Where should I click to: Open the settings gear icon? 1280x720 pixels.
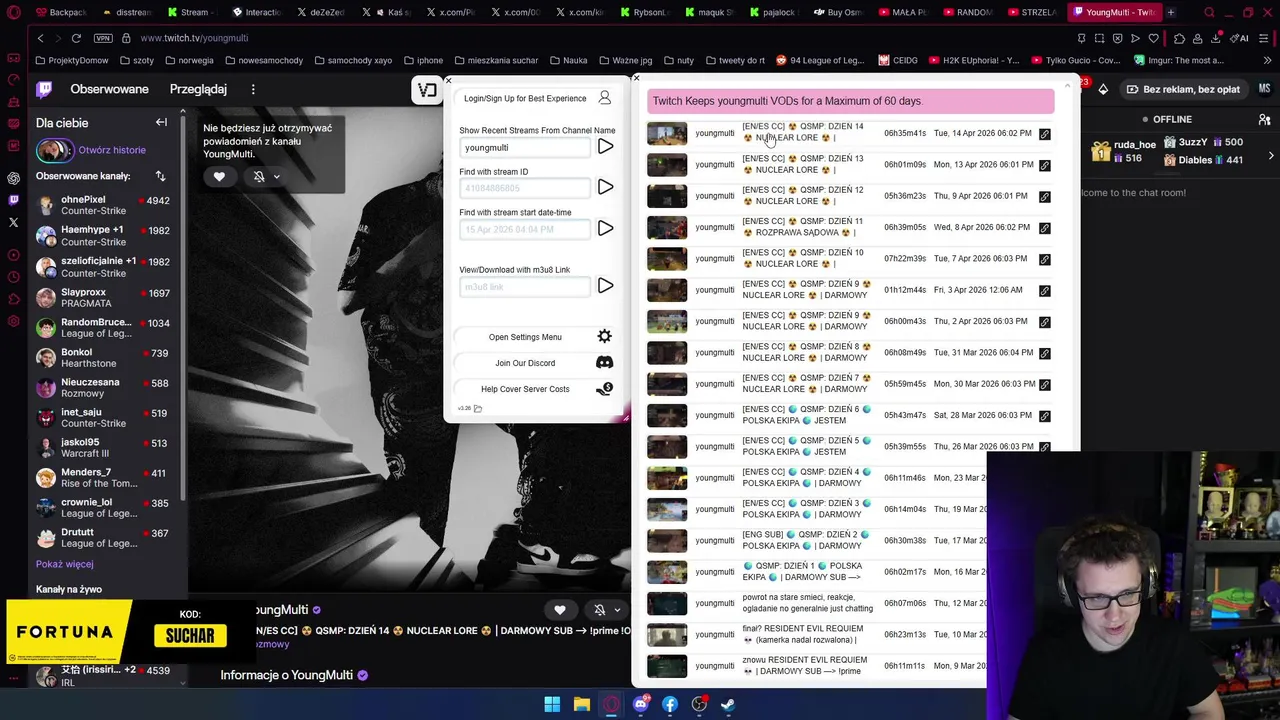click(604, 337)
